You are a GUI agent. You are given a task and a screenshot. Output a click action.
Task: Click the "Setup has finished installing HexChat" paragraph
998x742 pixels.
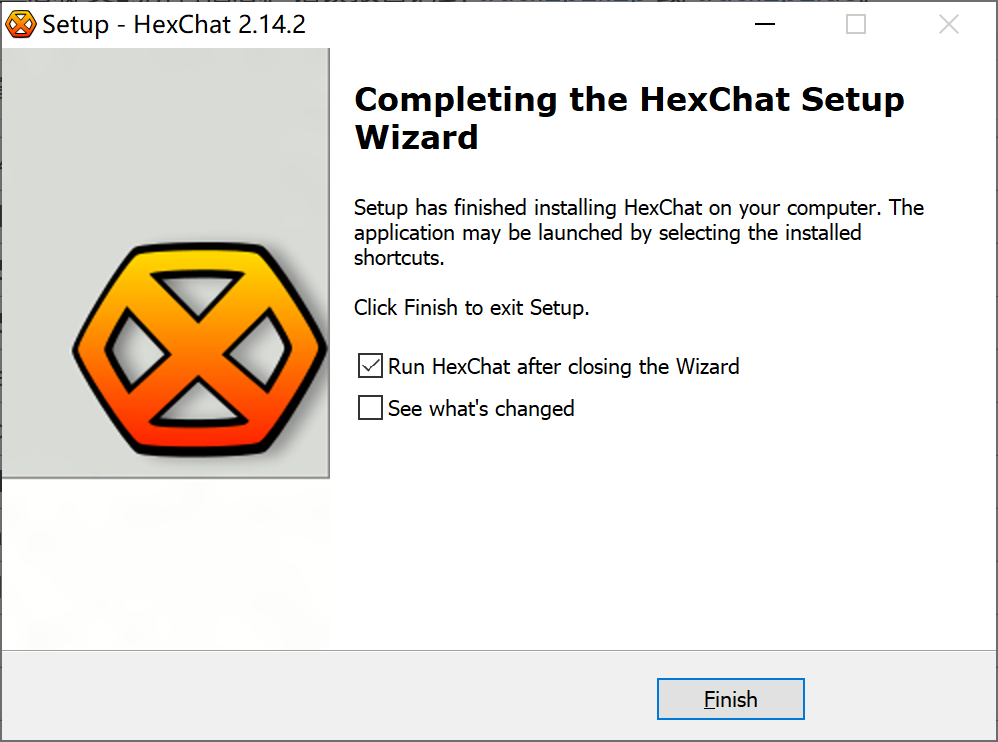[639, 232]
